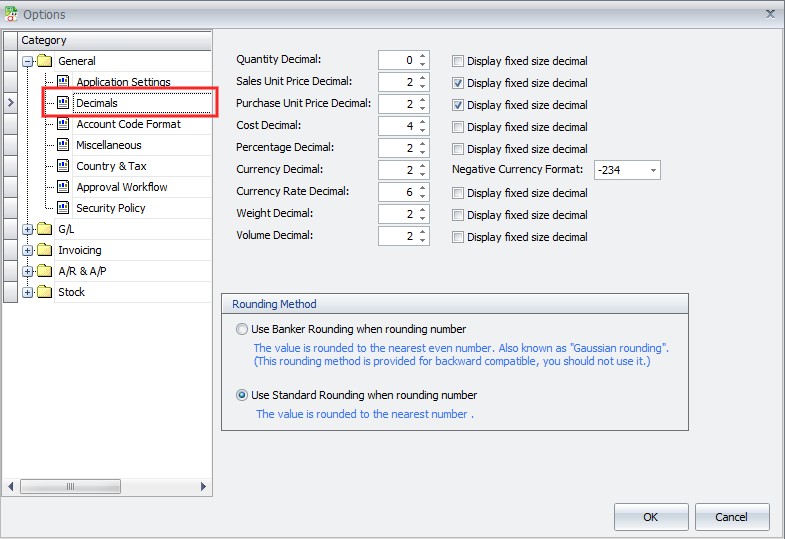Click the Miscellaneous item icon
This screenshot has width=785, height=539.
tap(63, 145)
